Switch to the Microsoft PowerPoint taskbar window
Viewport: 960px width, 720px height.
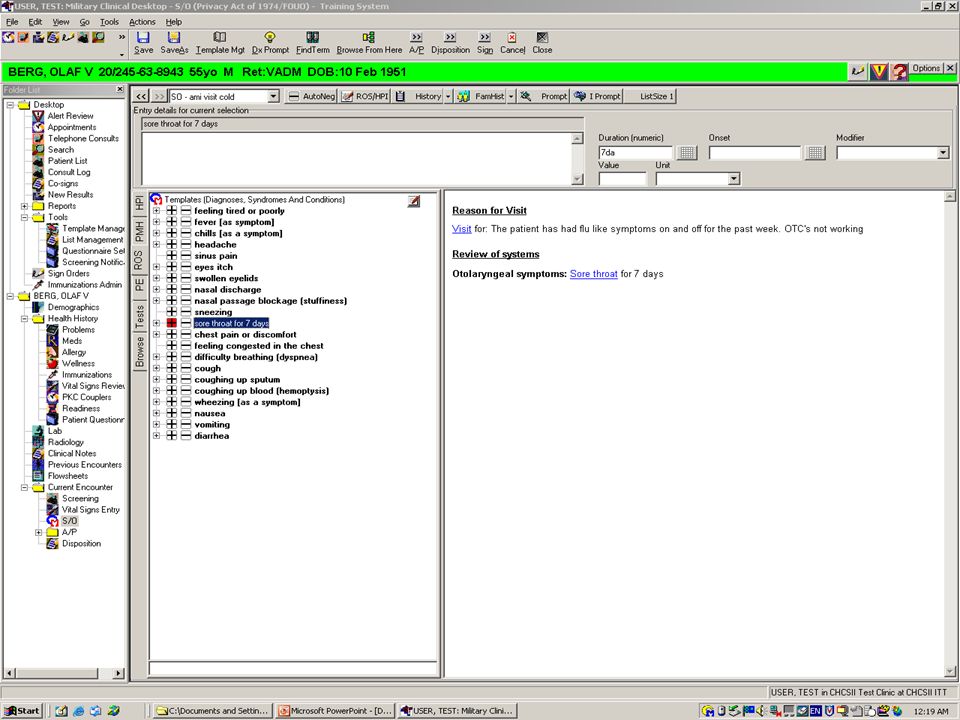(x=335, y=711)
